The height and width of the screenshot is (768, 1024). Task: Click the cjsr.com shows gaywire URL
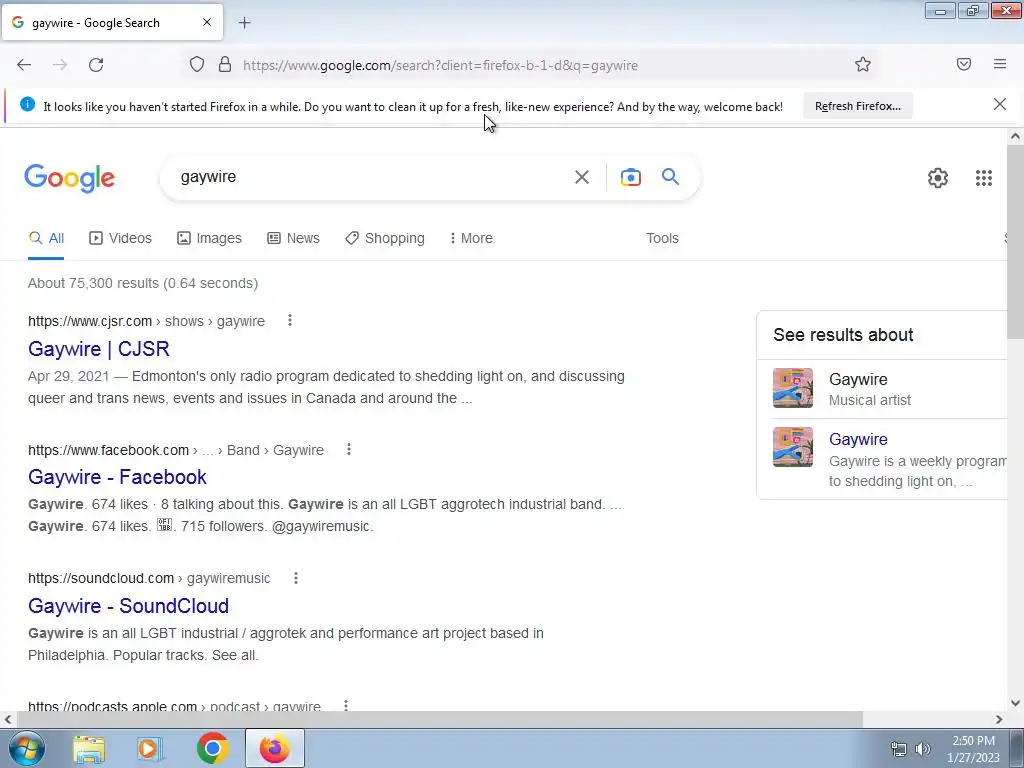click(146, 321)
